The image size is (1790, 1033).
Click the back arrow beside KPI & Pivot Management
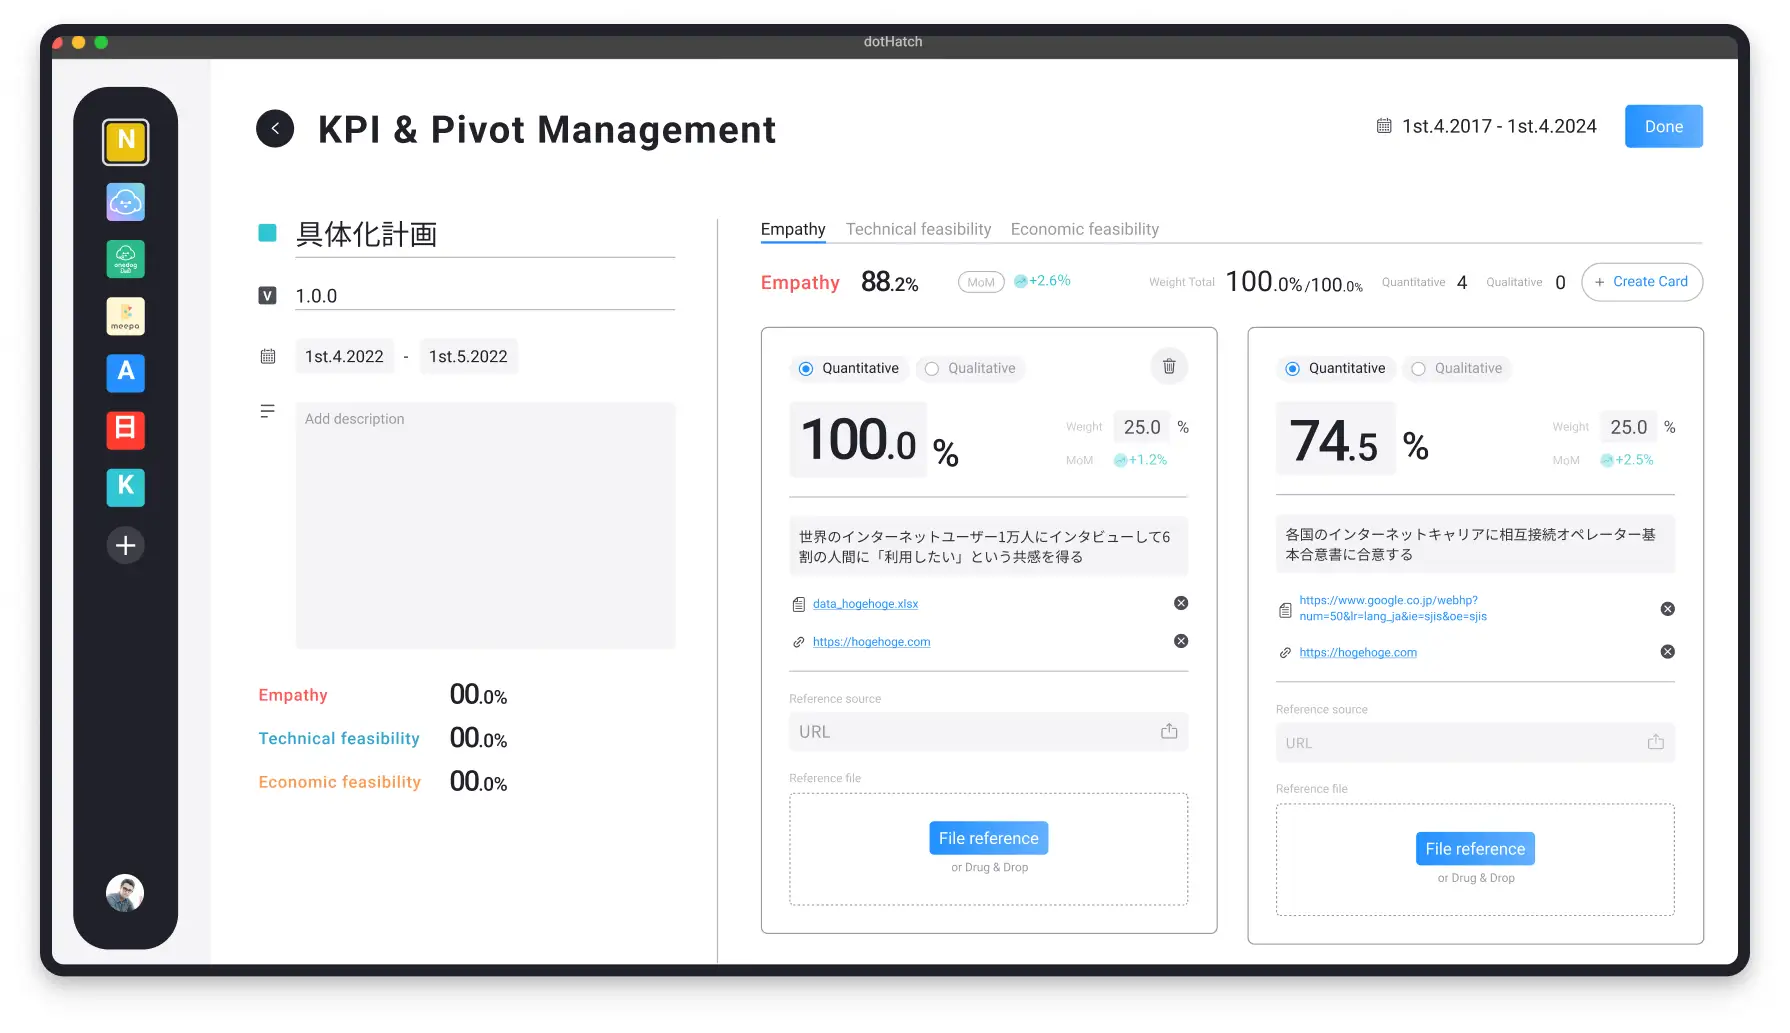tap(275, 129)
